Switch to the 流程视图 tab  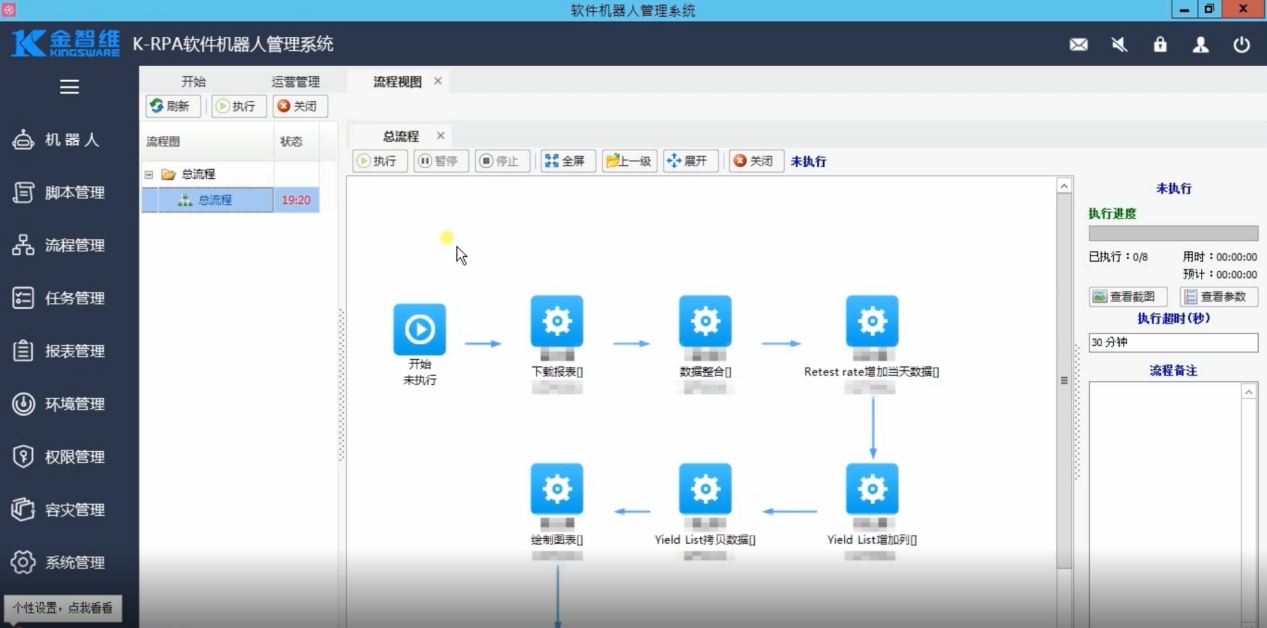tap(397, 82)
